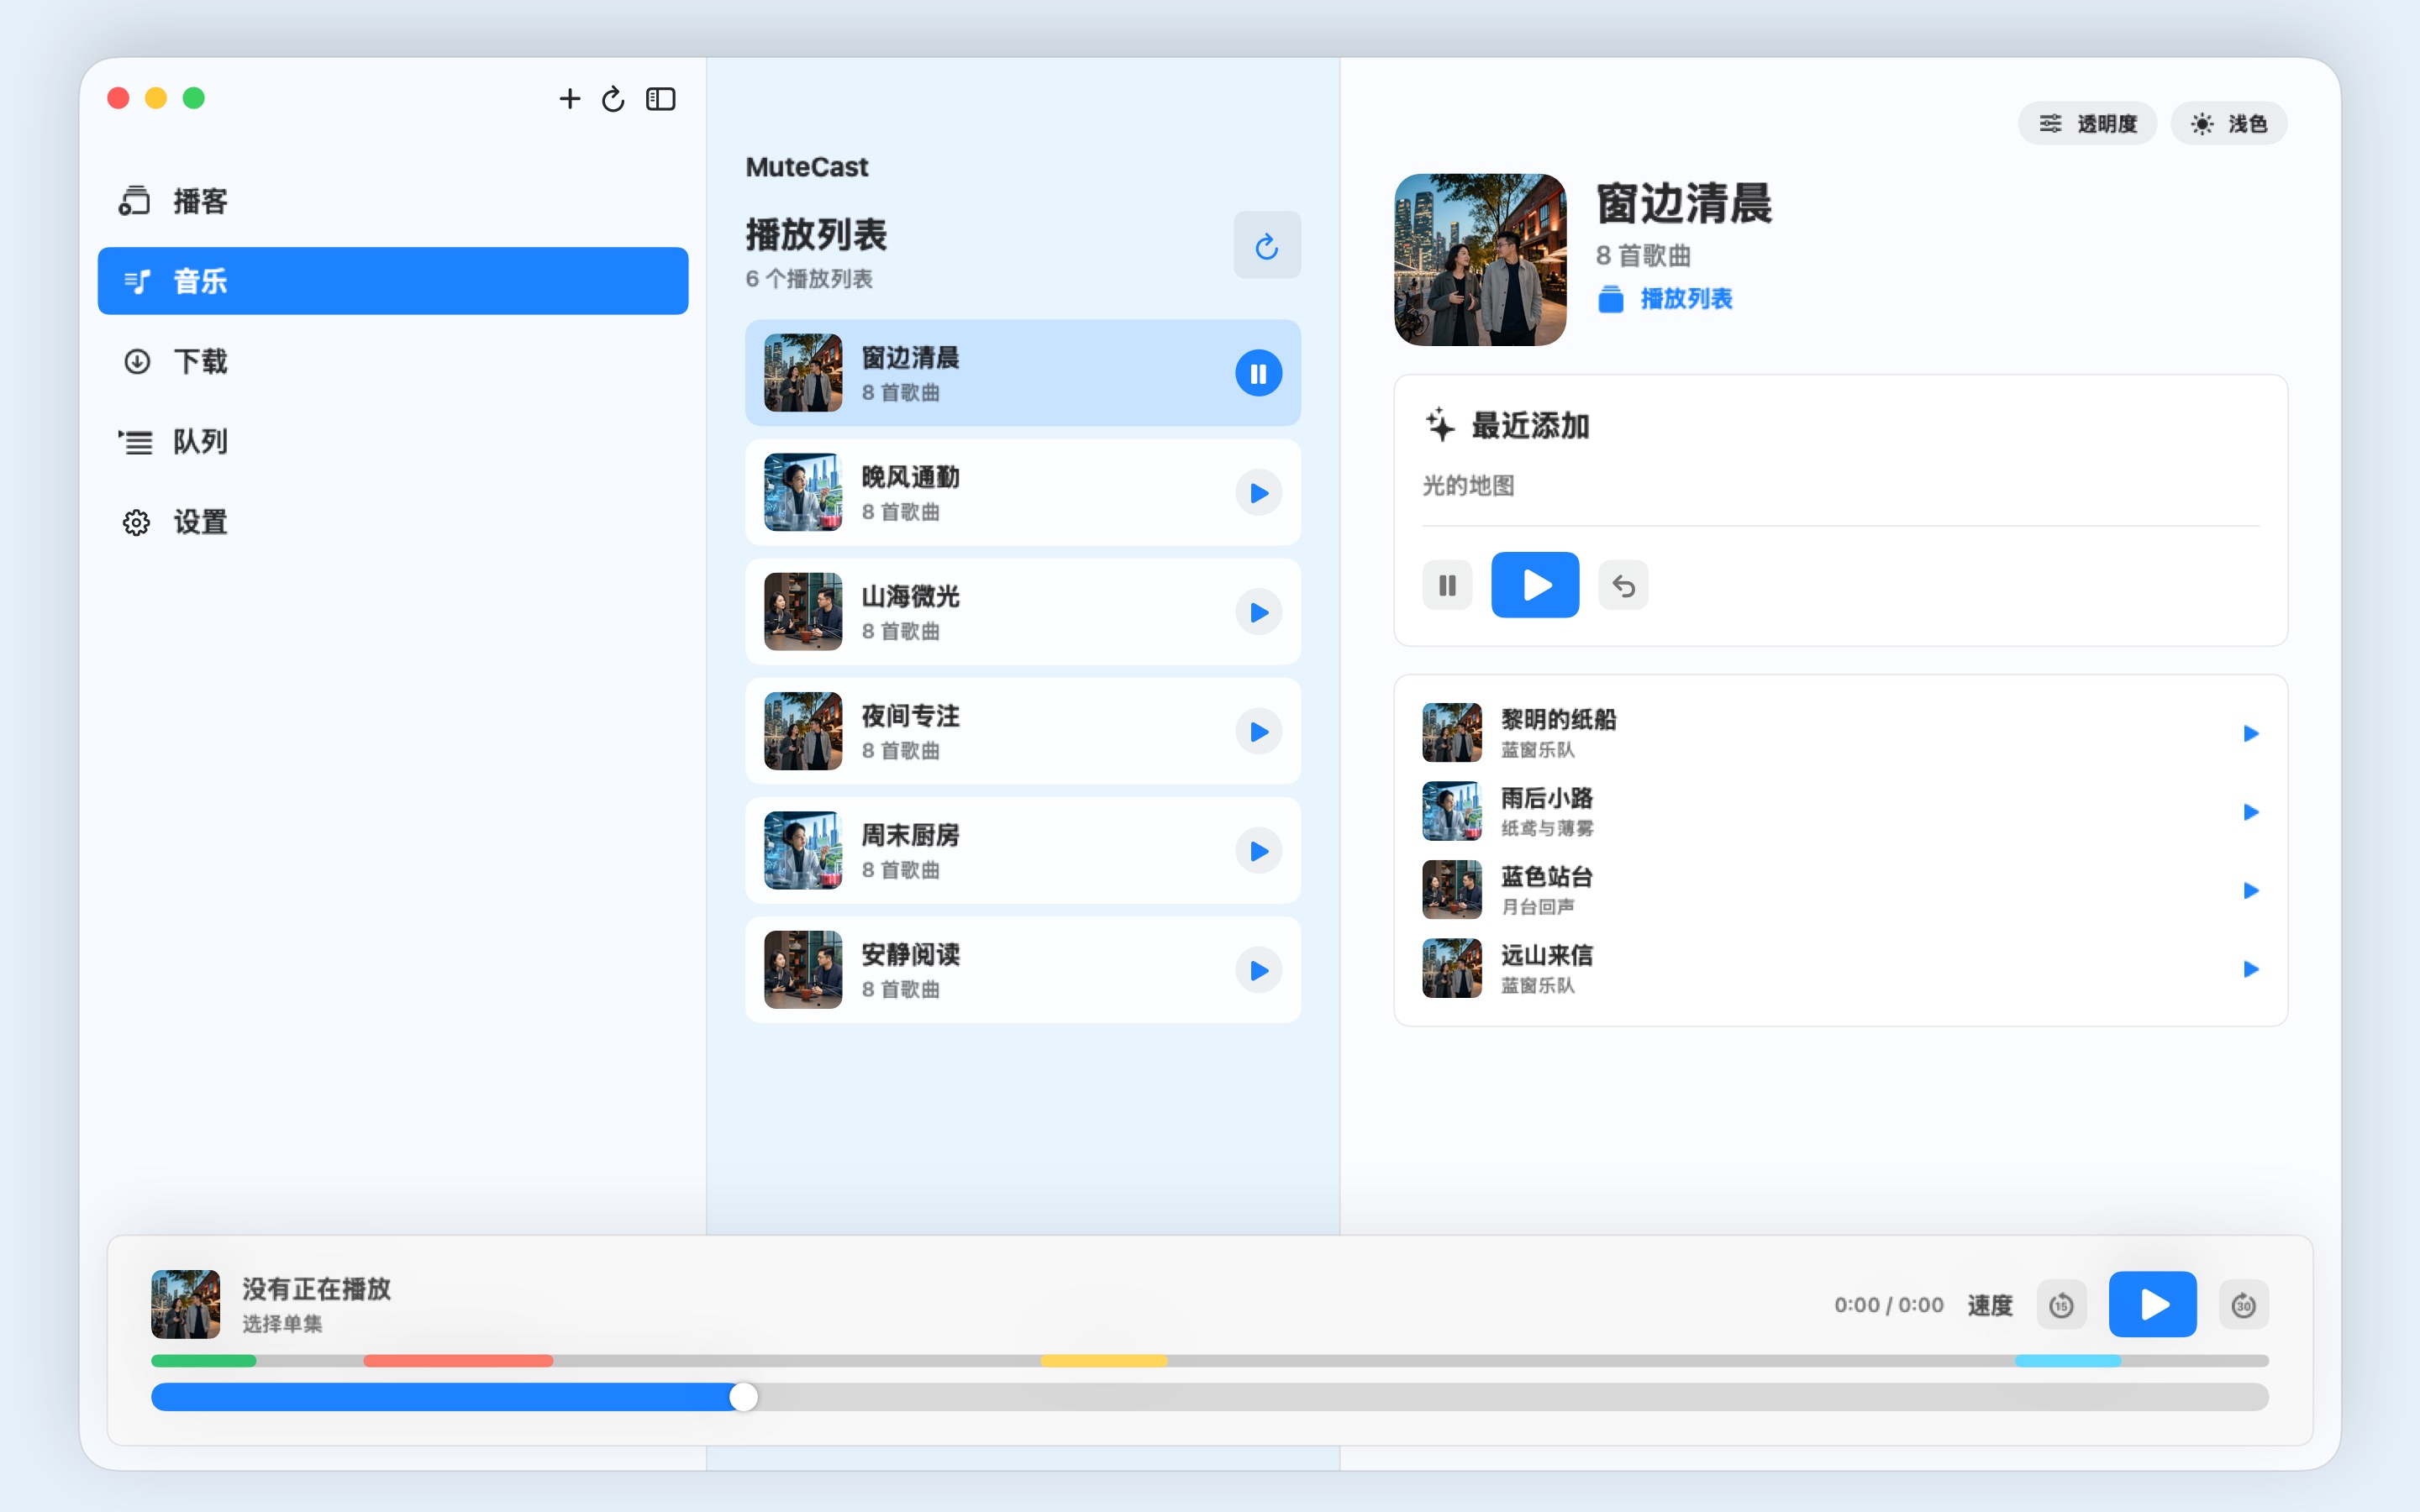The height and width of the screenshot is (1512, 2420).
Task: Click the 光的地图 text
Action: [1468, 486]
